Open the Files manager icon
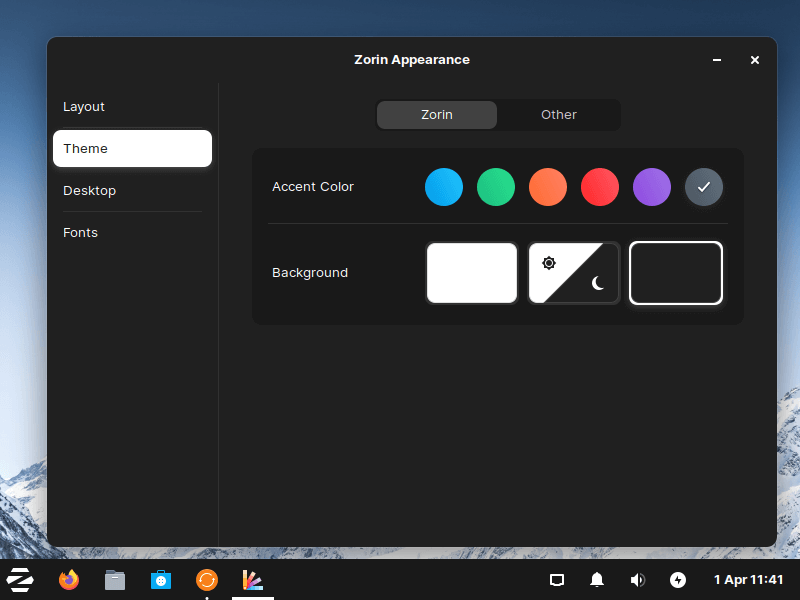800x600 pixels. 115,580
